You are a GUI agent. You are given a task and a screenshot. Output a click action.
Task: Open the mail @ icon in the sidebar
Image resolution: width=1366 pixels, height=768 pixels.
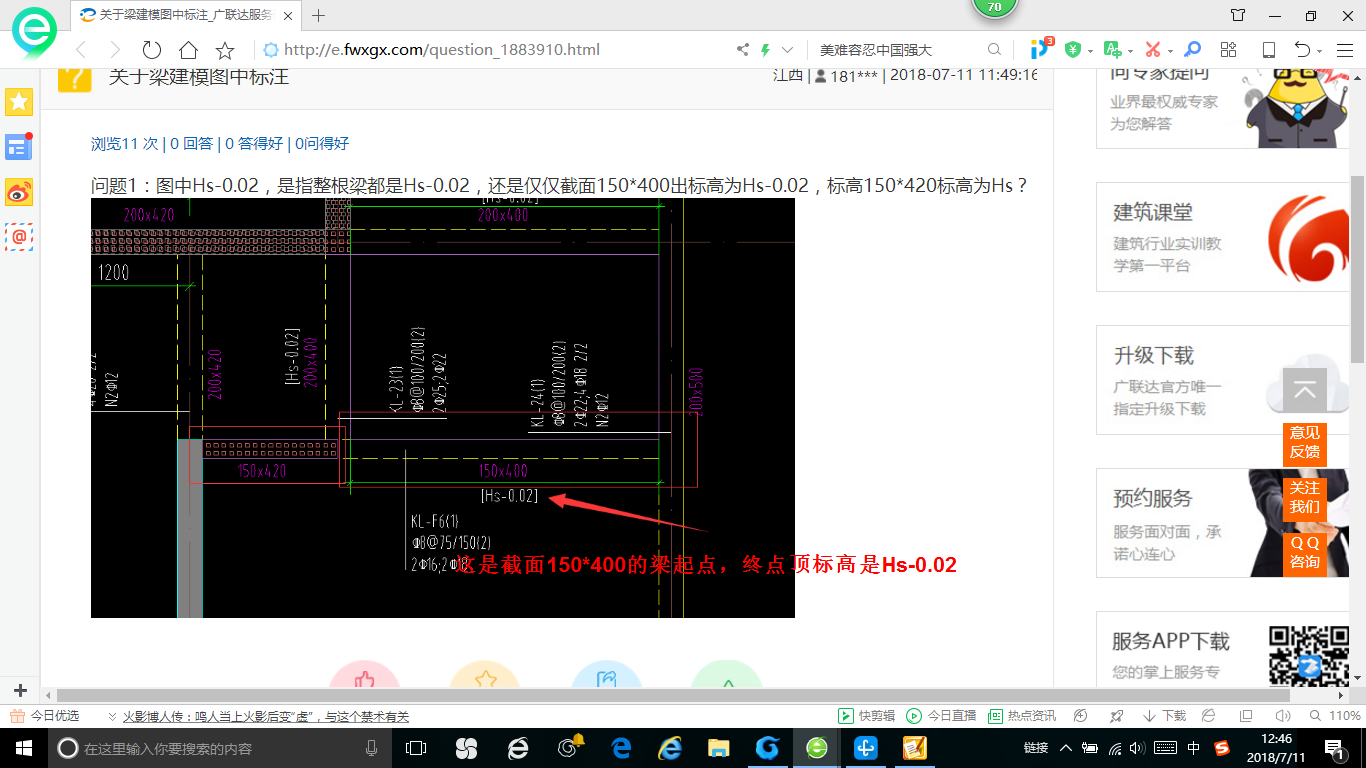pyautogui.click(x=19, y=237)
